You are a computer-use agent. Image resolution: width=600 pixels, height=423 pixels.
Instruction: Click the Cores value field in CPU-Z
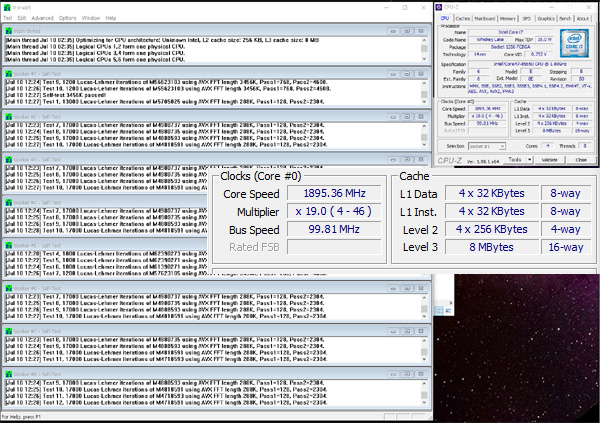548,146
